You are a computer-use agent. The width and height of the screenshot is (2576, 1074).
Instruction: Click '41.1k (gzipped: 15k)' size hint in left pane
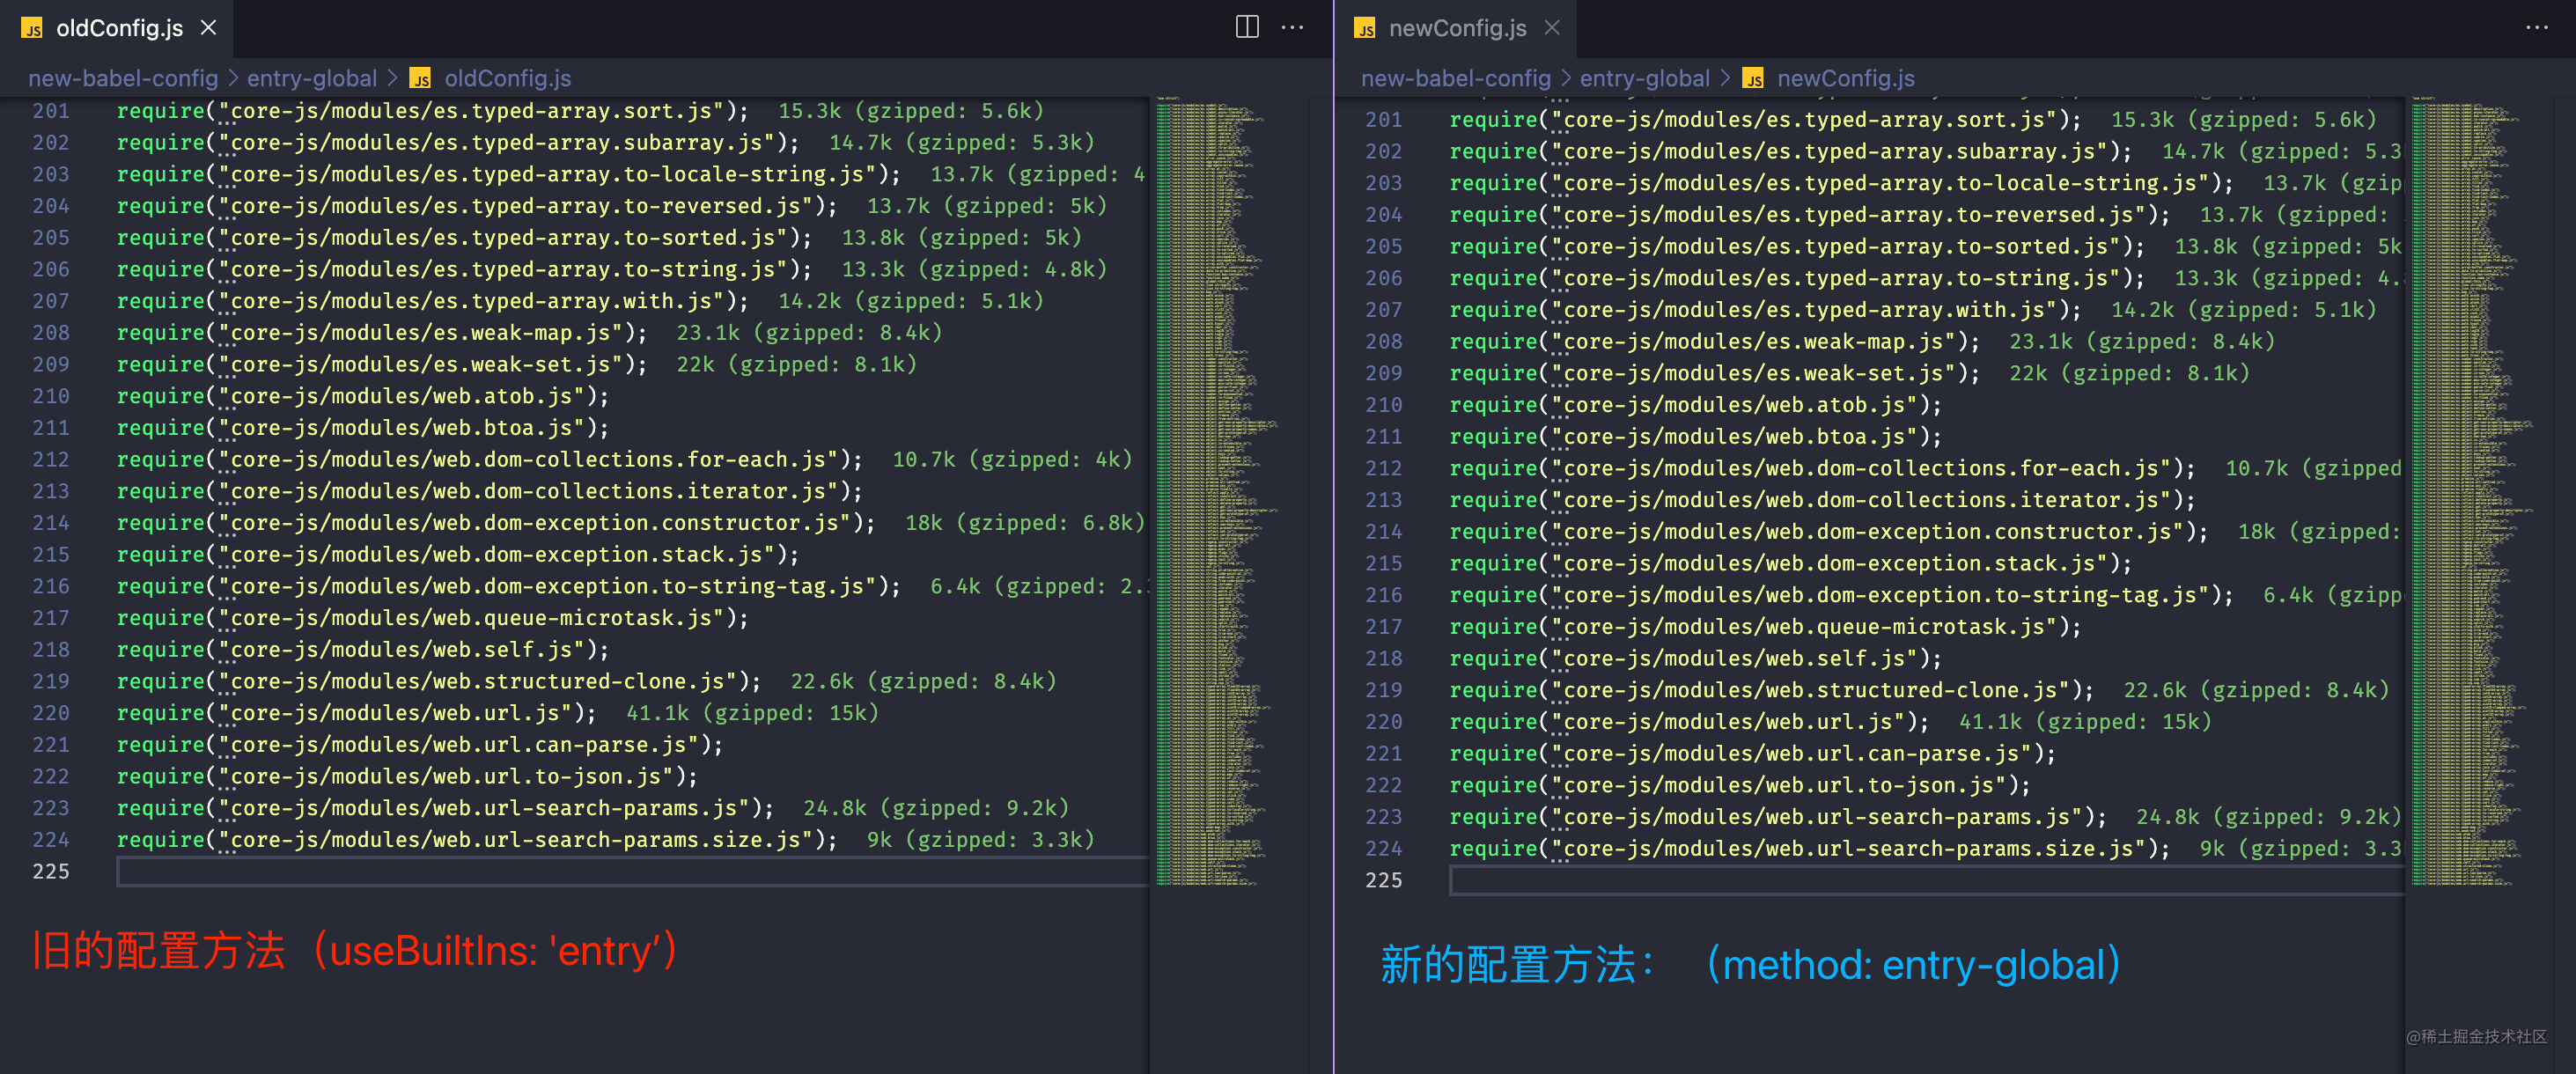pos(752,713)
